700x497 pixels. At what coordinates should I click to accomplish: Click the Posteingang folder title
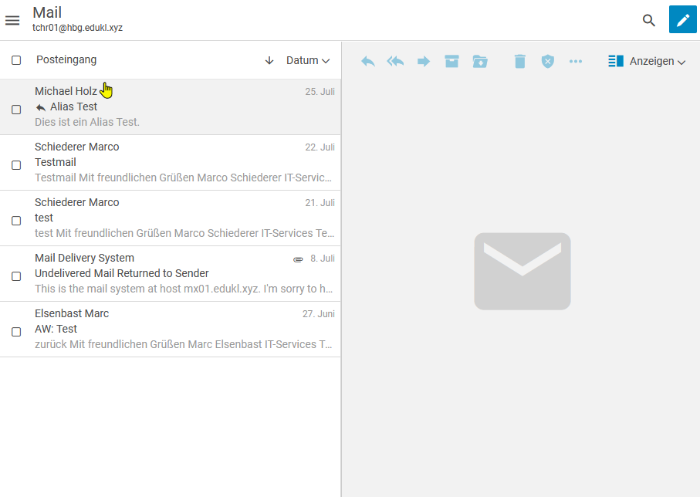pos(66,60)
